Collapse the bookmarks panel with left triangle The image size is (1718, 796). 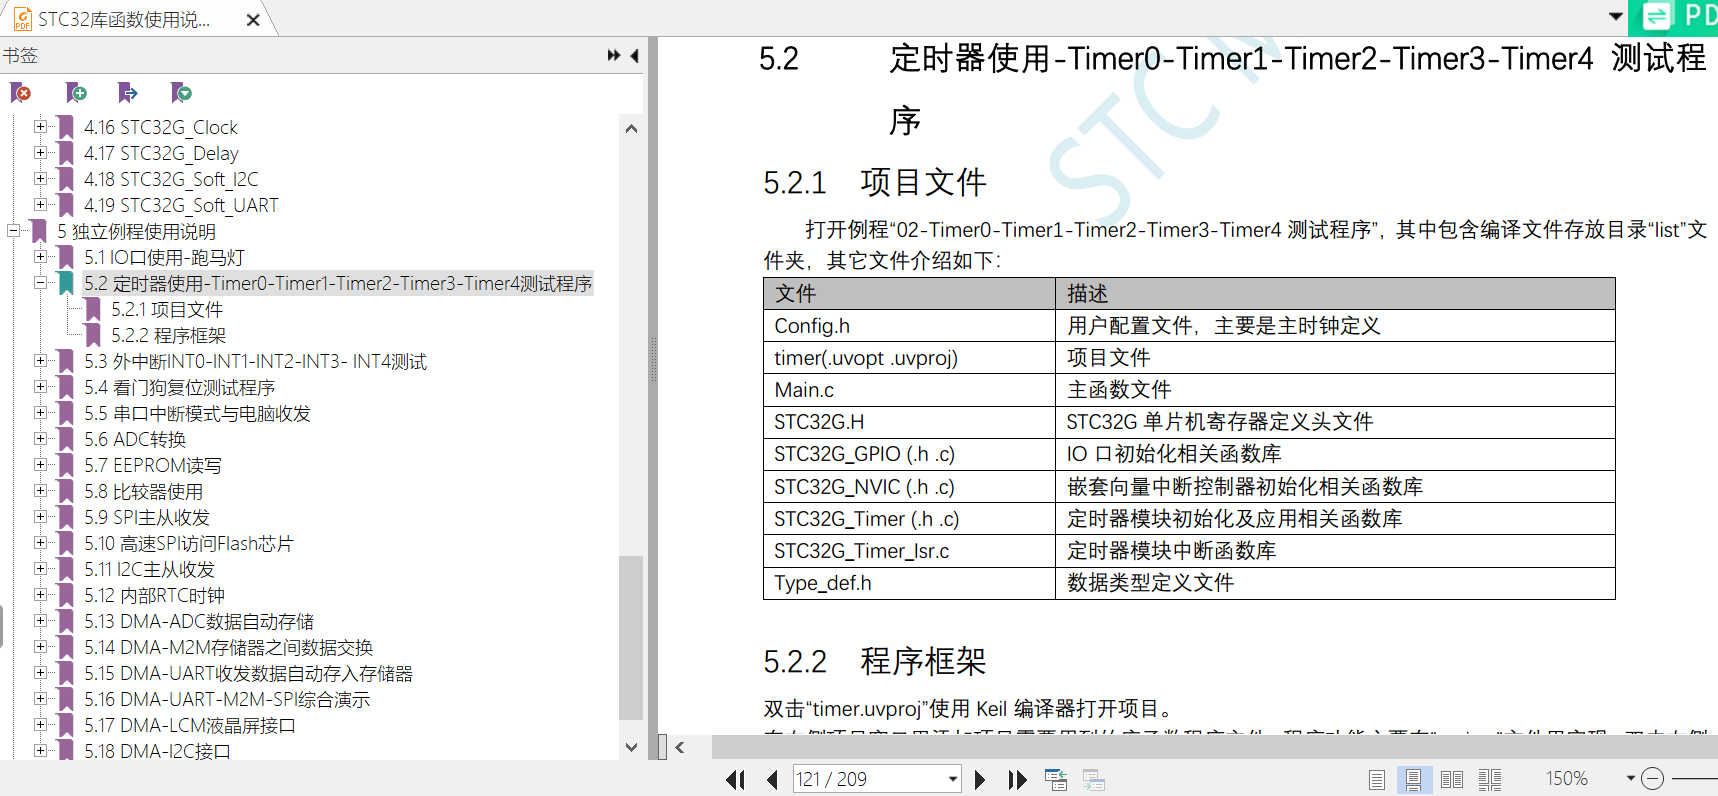pos(634,56)
